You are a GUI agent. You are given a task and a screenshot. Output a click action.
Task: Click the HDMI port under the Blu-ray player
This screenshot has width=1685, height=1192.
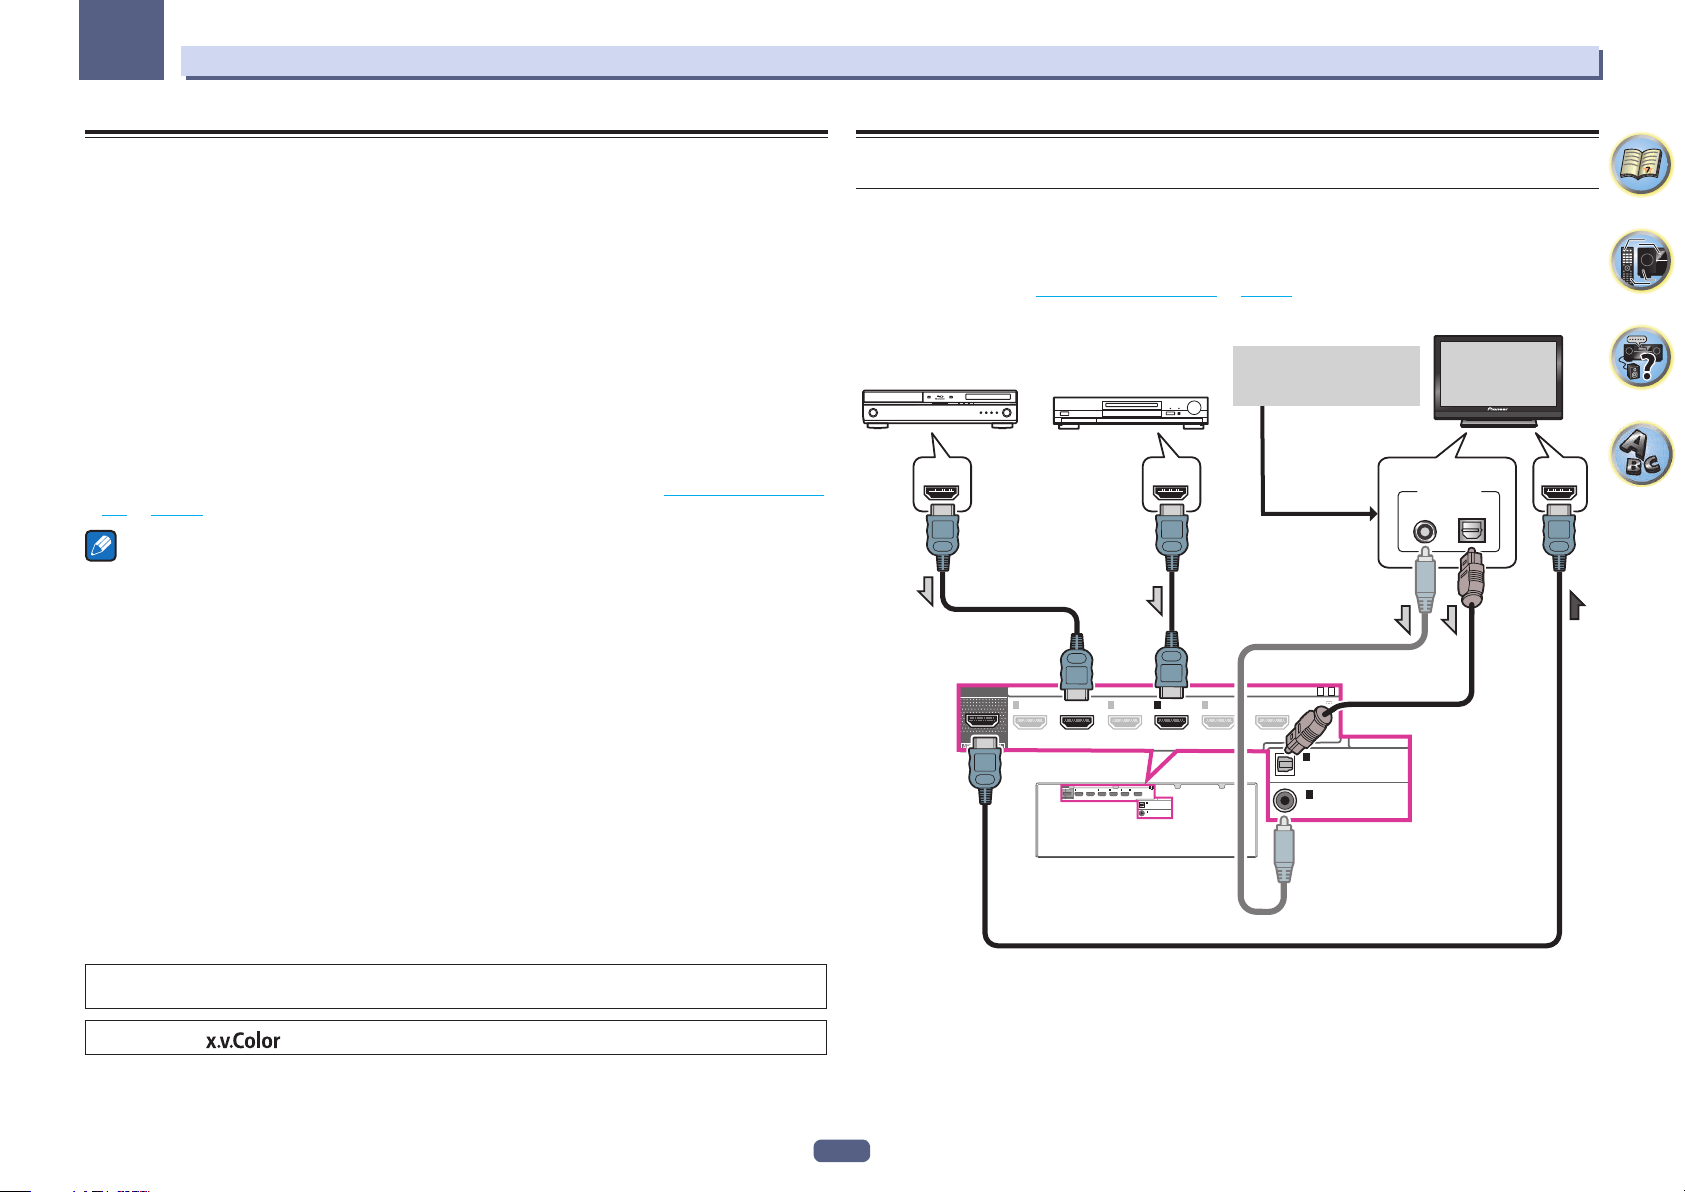(x=941, y=492)
